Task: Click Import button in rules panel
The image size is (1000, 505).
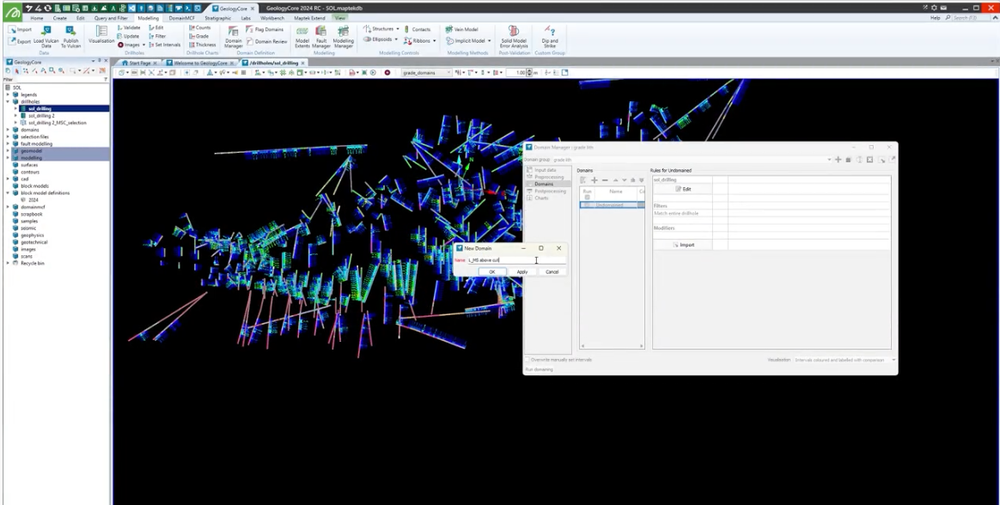Action: [x=682, y=245]
